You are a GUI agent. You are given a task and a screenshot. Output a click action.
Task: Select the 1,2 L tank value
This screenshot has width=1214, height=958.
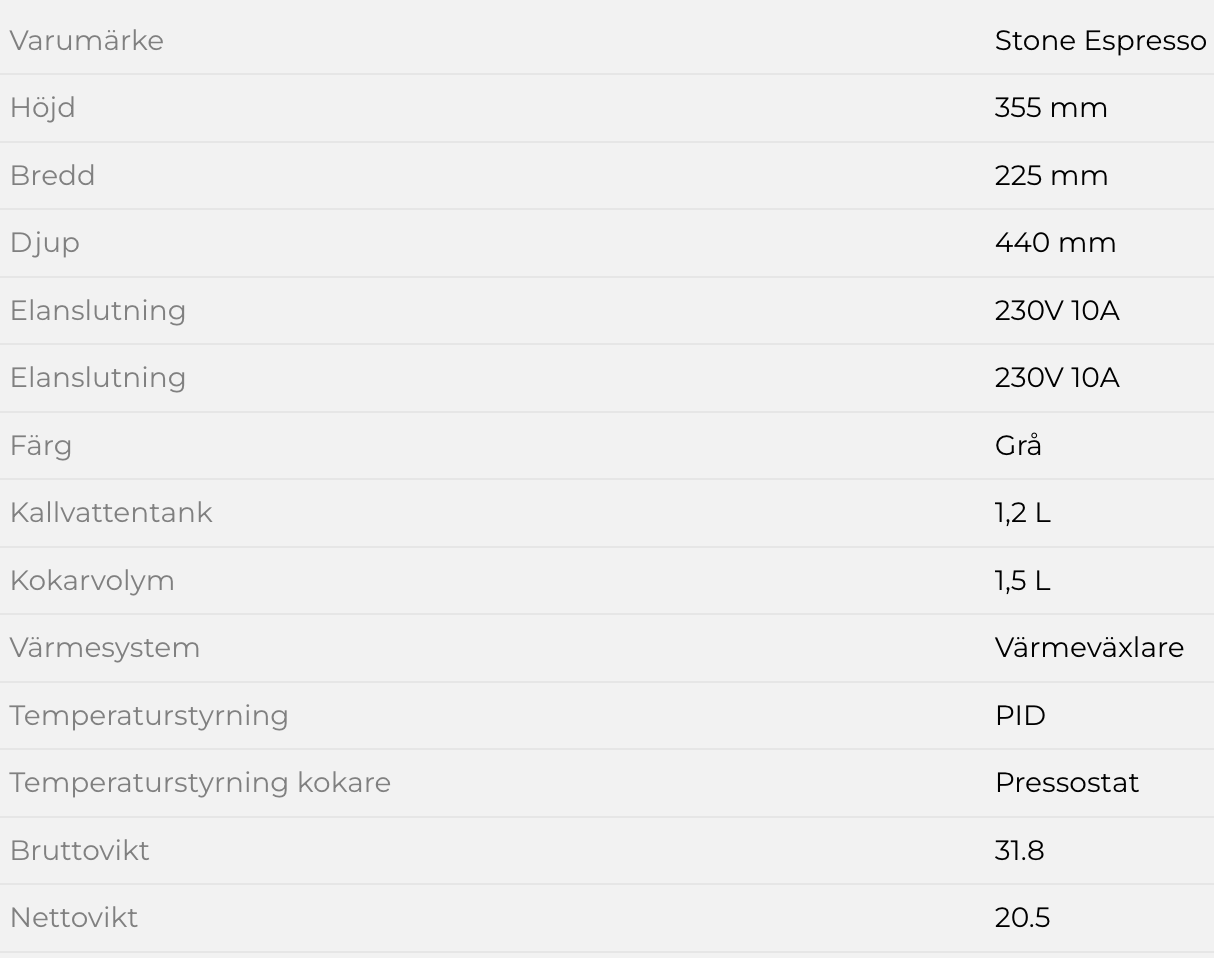pos(1023,513)
